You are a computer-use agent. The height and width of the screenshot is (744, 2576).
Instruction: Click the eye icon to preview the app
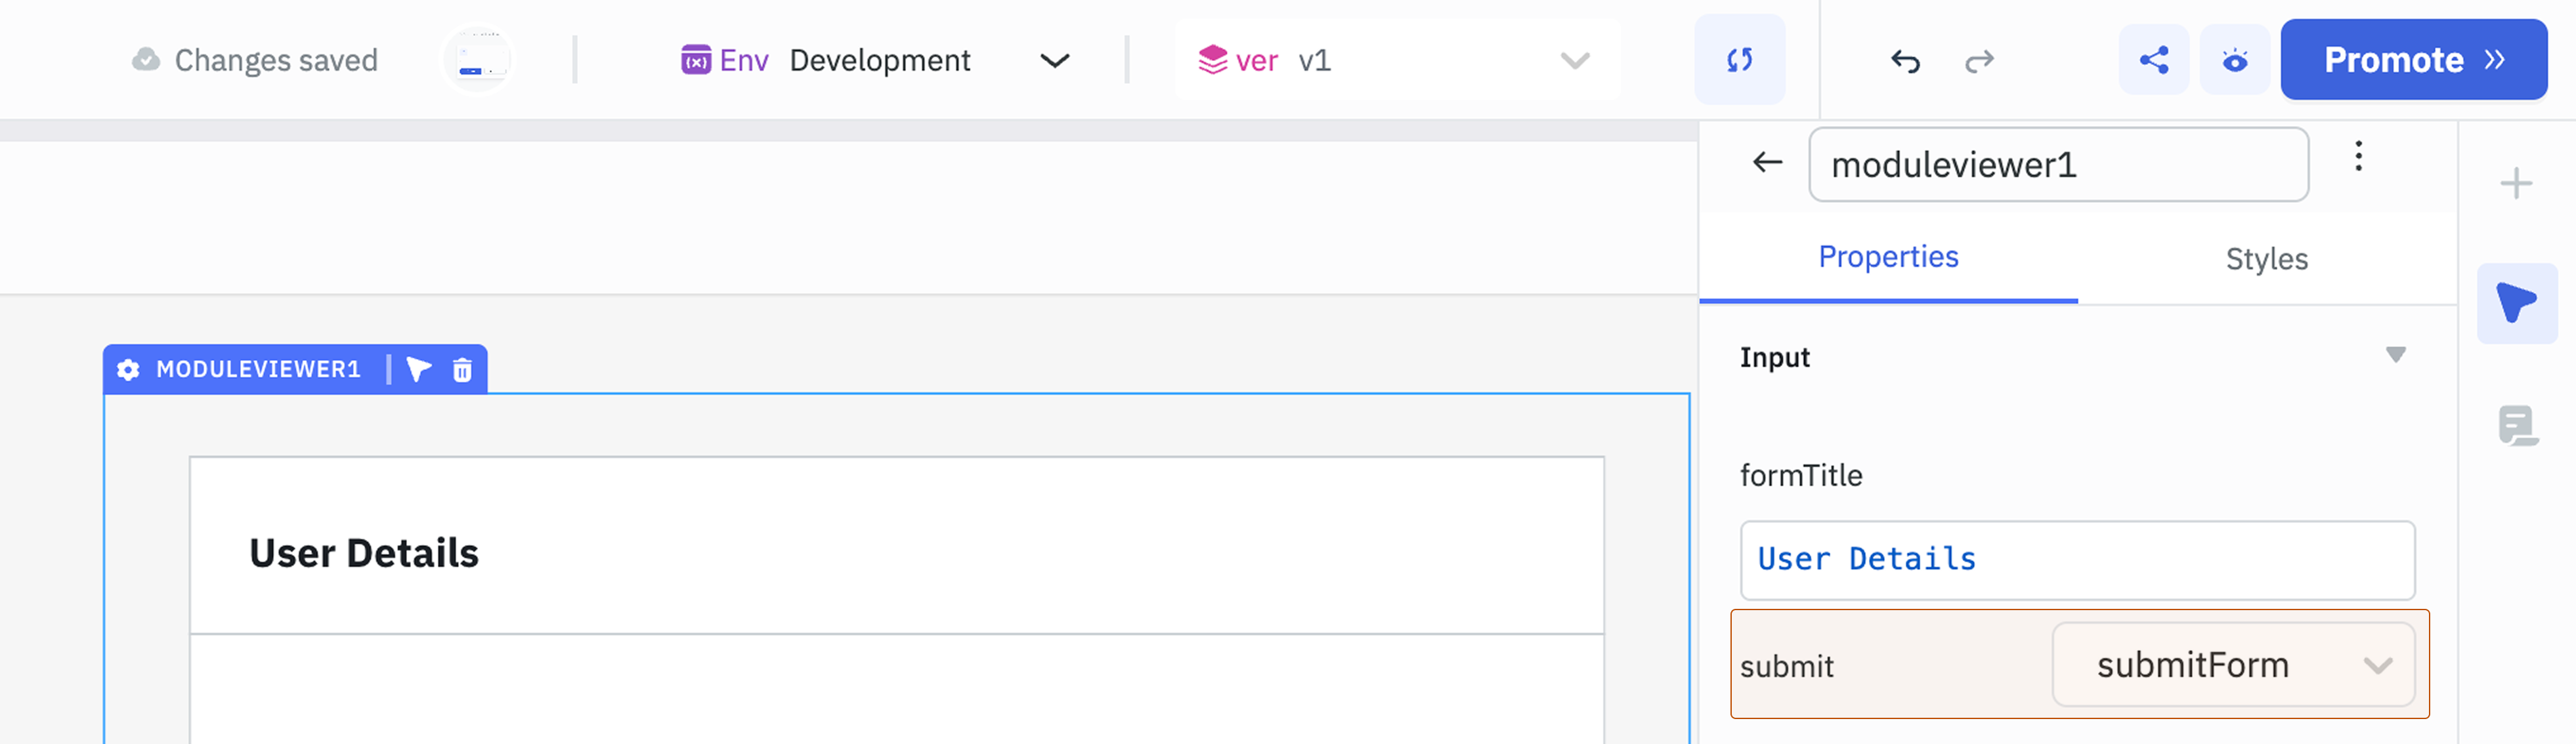(2235, 59)
